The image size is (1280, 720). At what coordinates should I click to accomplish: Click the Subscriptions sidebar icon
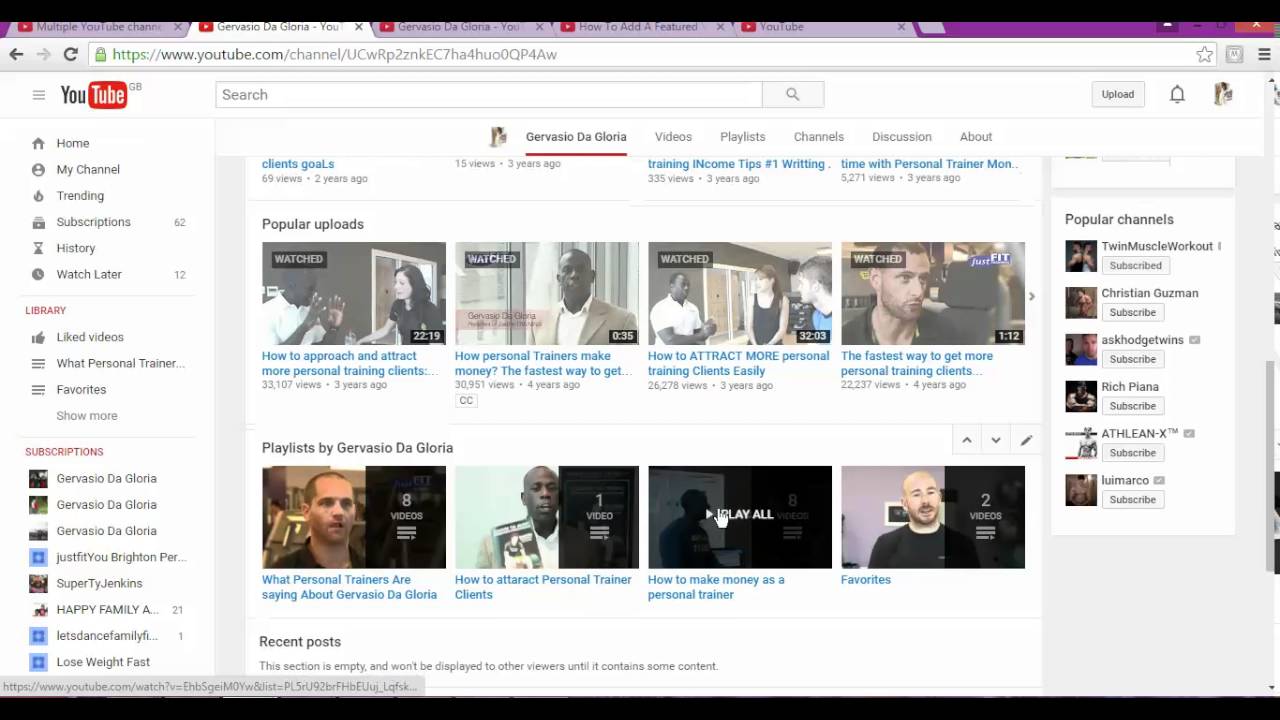[38, 222]
